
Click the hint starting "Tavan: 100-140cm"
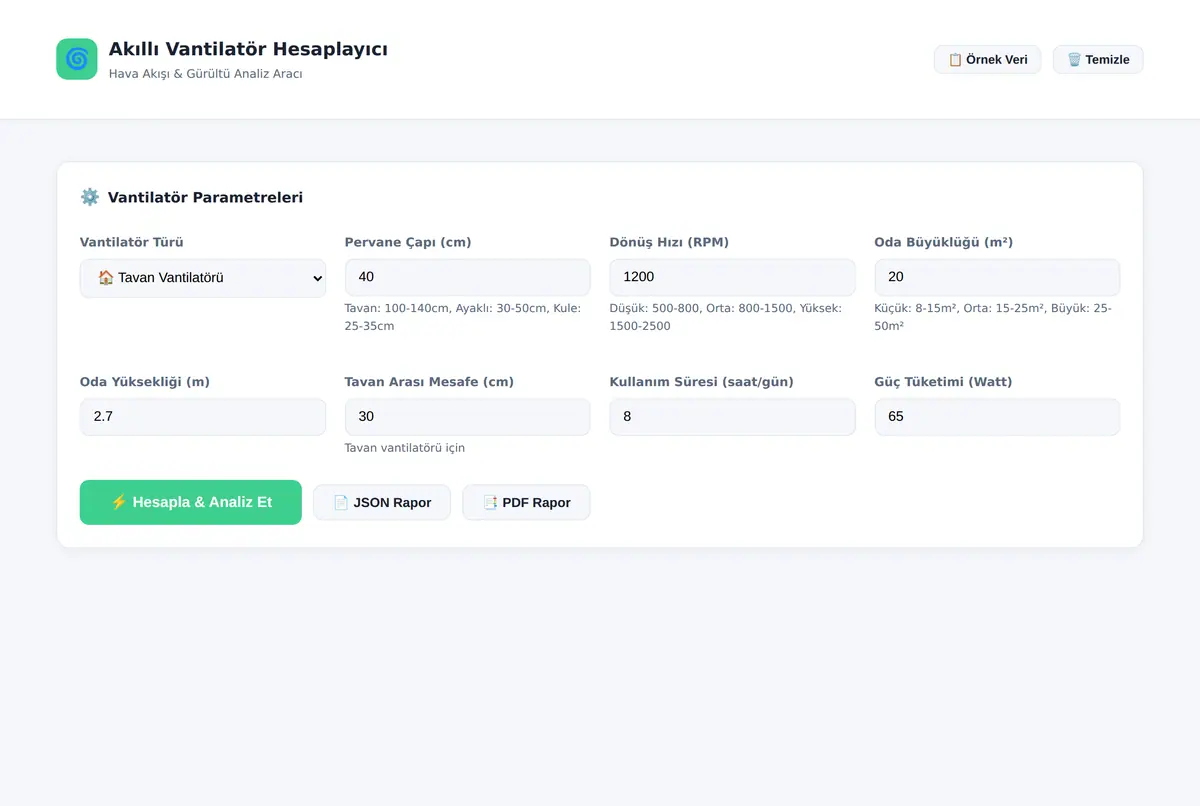pyautogui.click(x=463, y=317)
